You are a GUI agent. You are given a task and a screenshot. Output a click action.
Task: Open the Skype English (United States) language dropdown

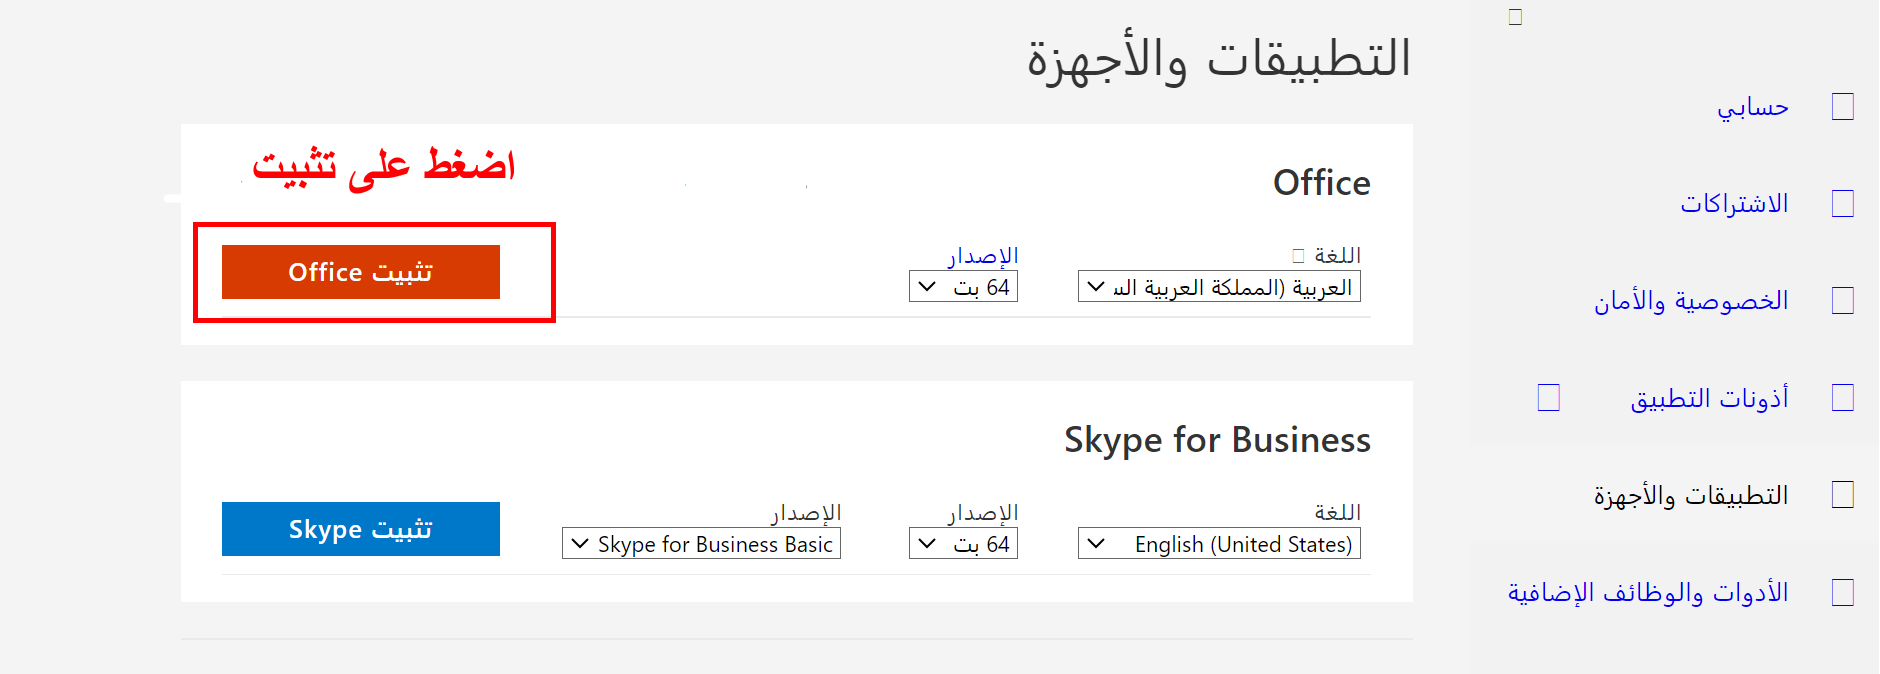pyautogui.click(x=1219, y=544)
